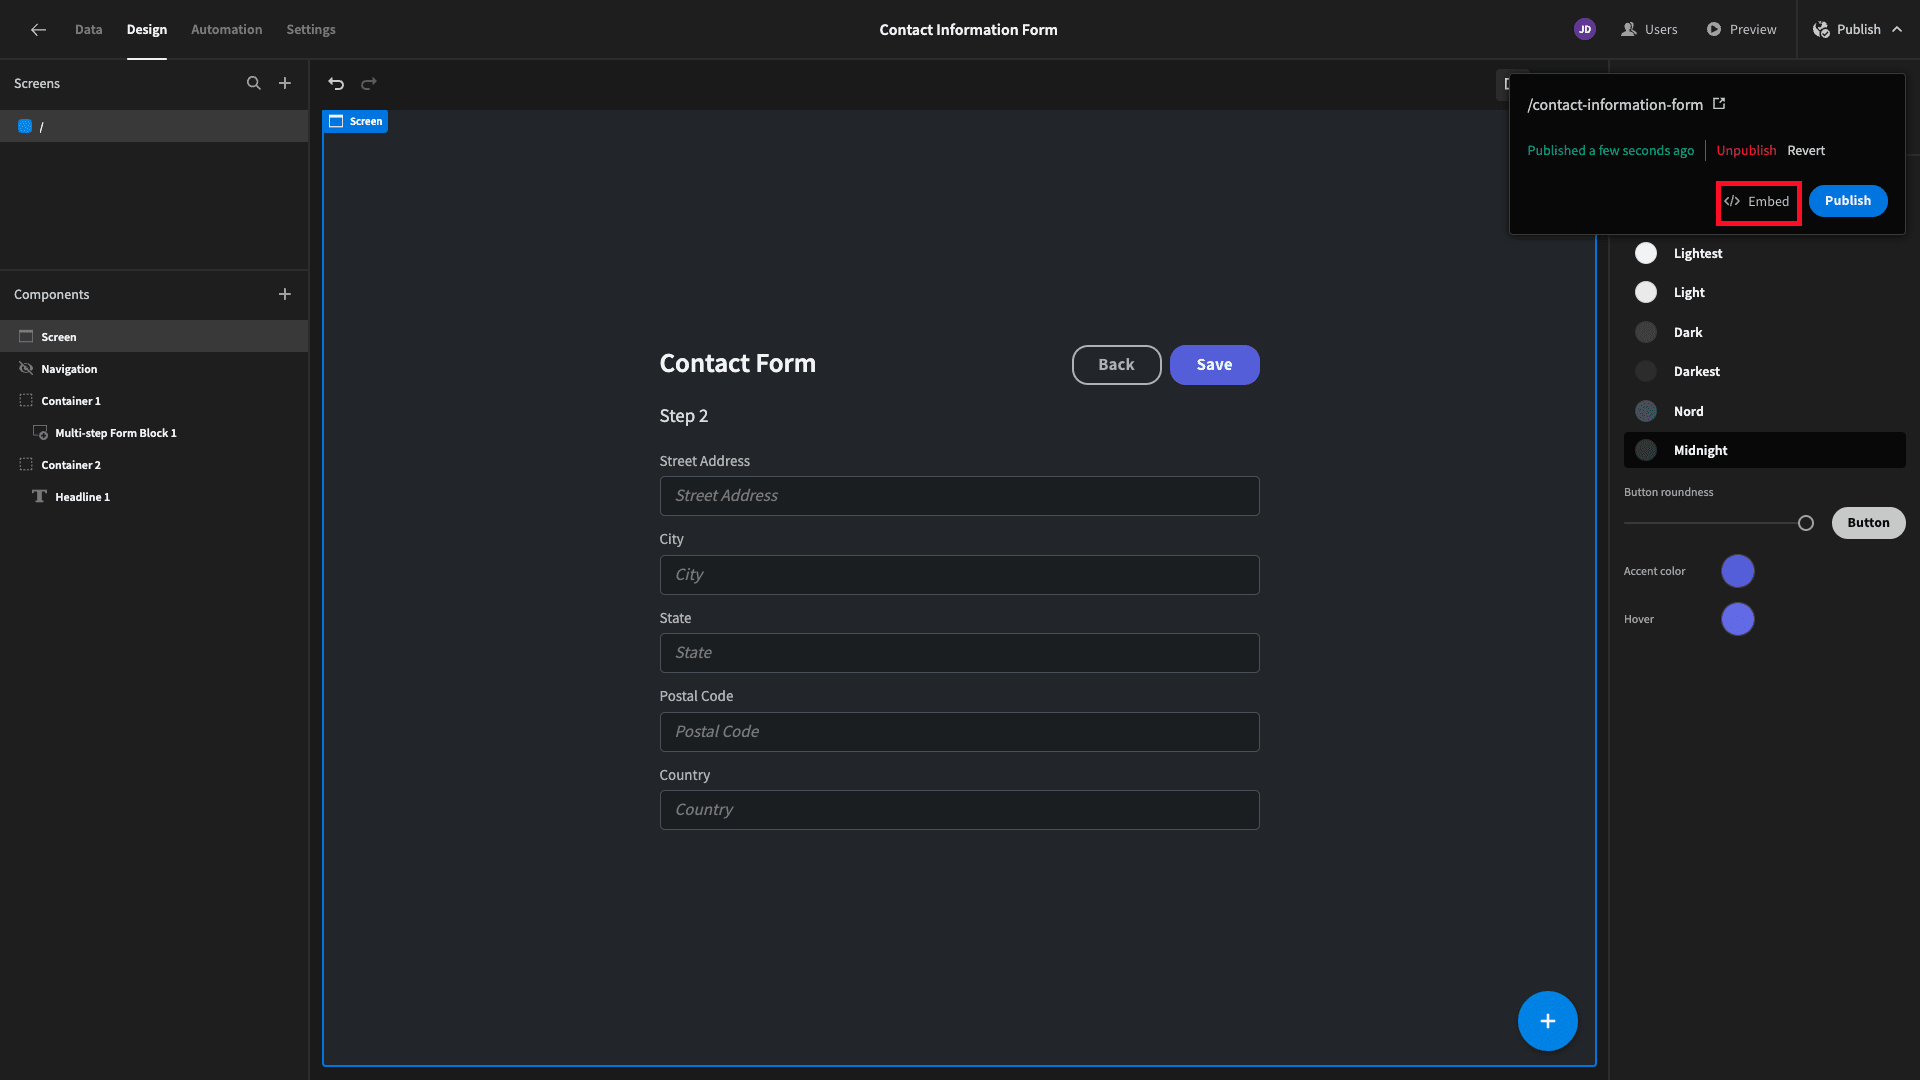
Task: Click the Unpublish link
Action: 1746,151
